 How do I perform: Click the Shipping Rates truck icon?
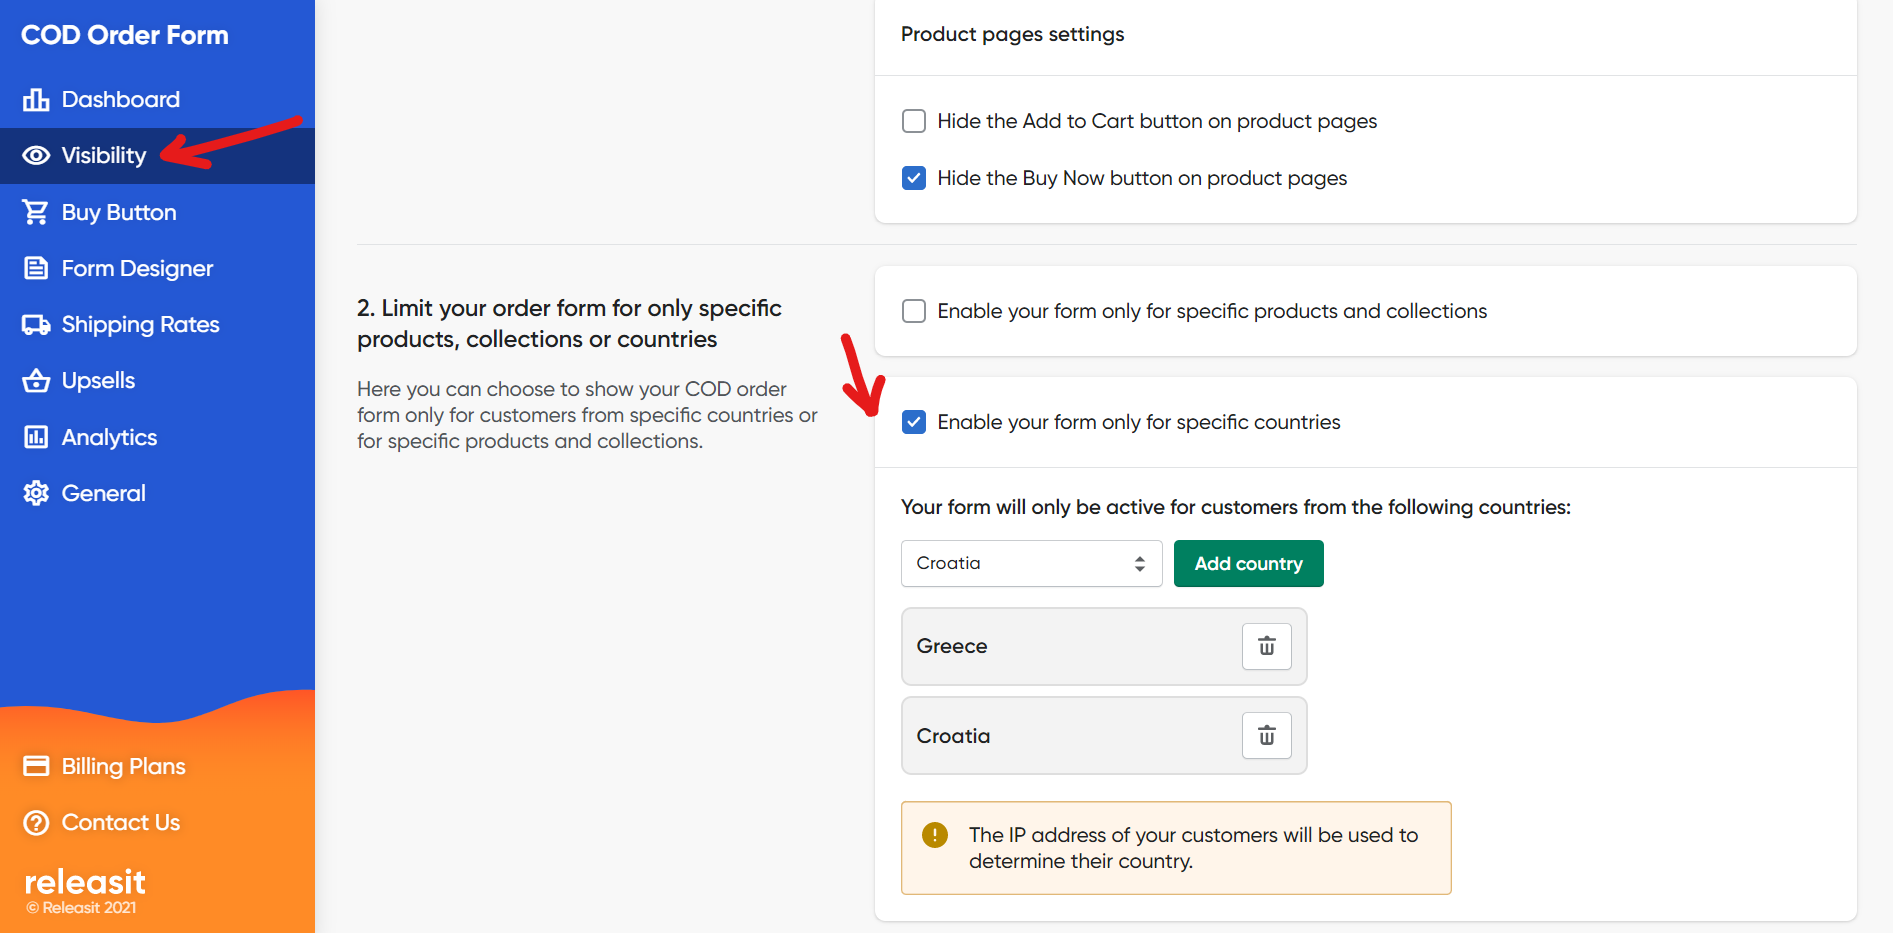pos(36,325)
